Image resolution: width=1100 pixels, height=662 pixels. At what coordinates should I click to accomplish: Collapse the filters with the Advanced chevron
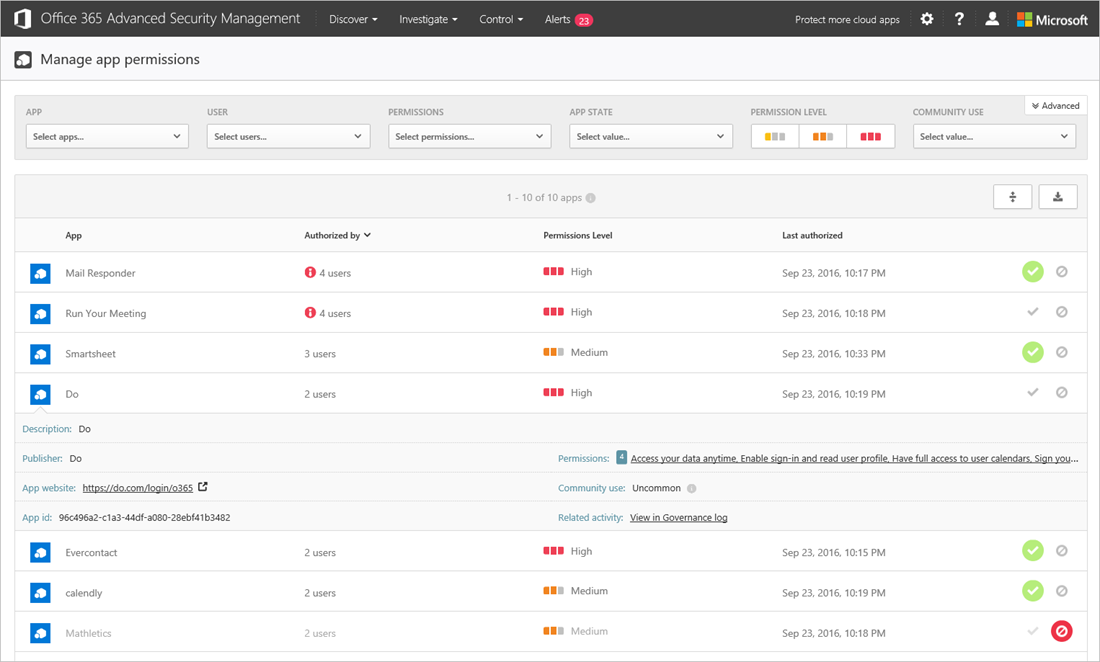click(x=1054, y=105)
